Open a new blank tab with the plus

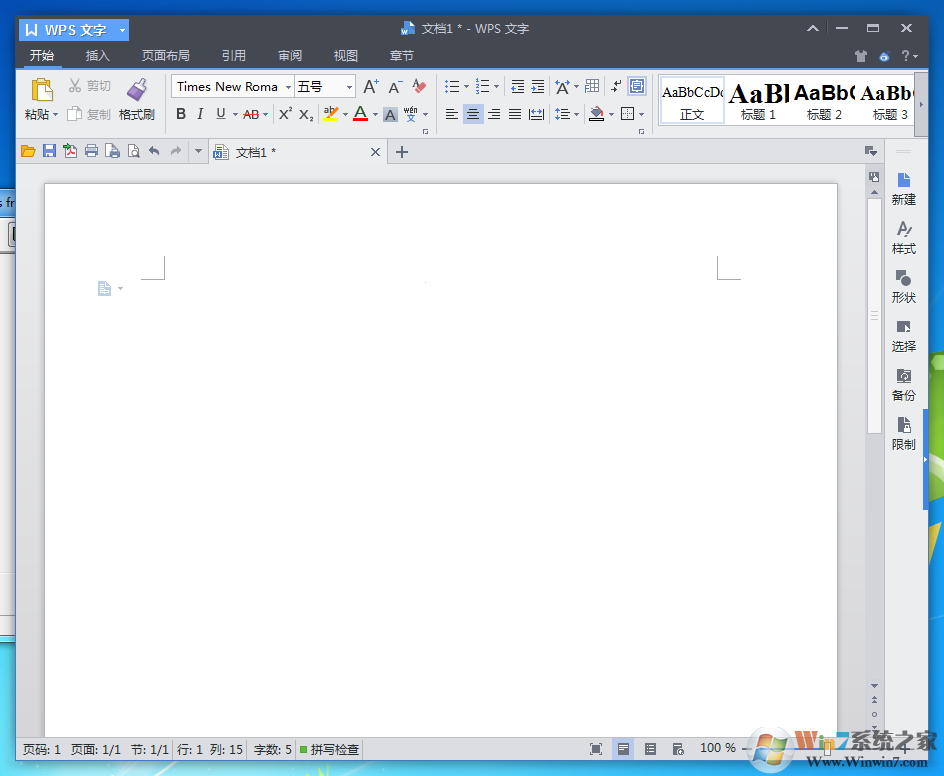(401, 152)
